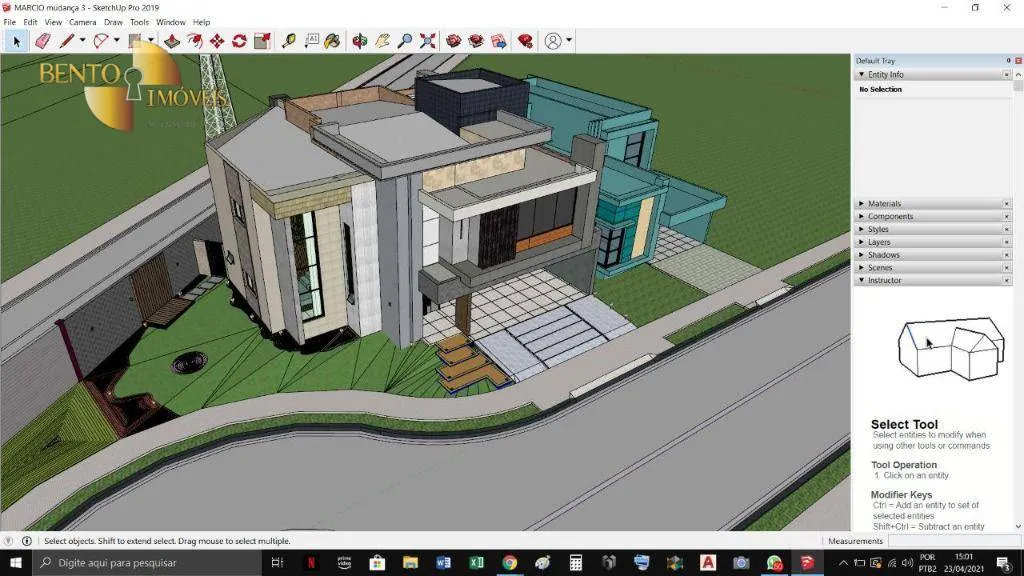Open AutoCAD from the taskbar
The height and width of the screenshot is (576, 1024).
(x=708, y=562)
